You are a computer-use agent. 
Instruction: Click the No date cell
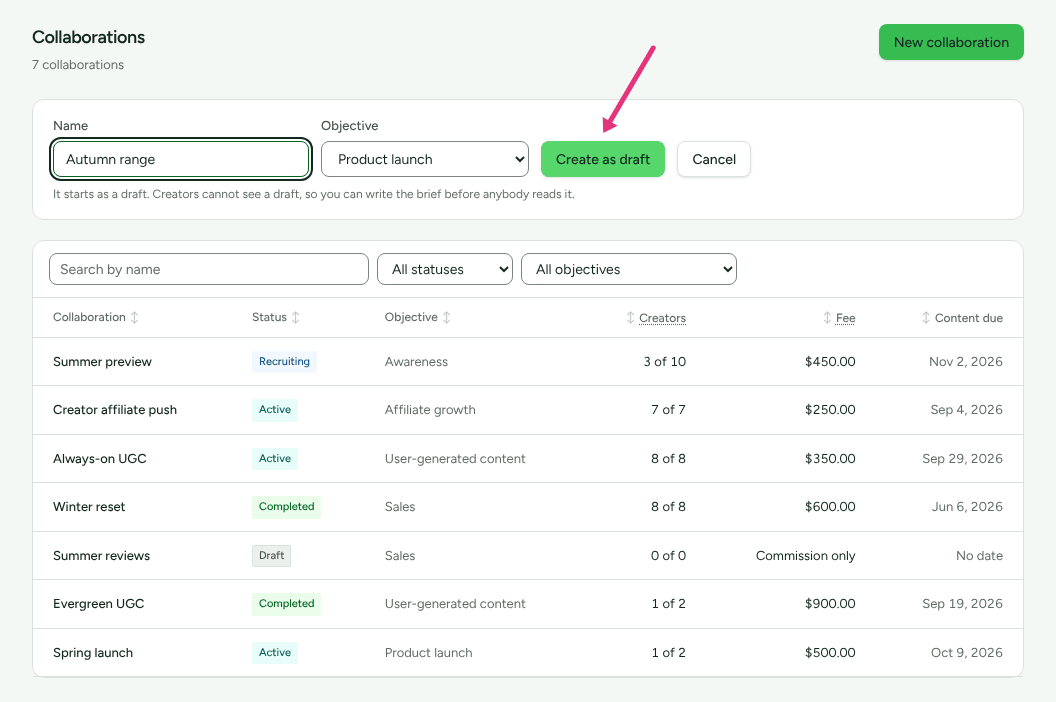[979, 556]
